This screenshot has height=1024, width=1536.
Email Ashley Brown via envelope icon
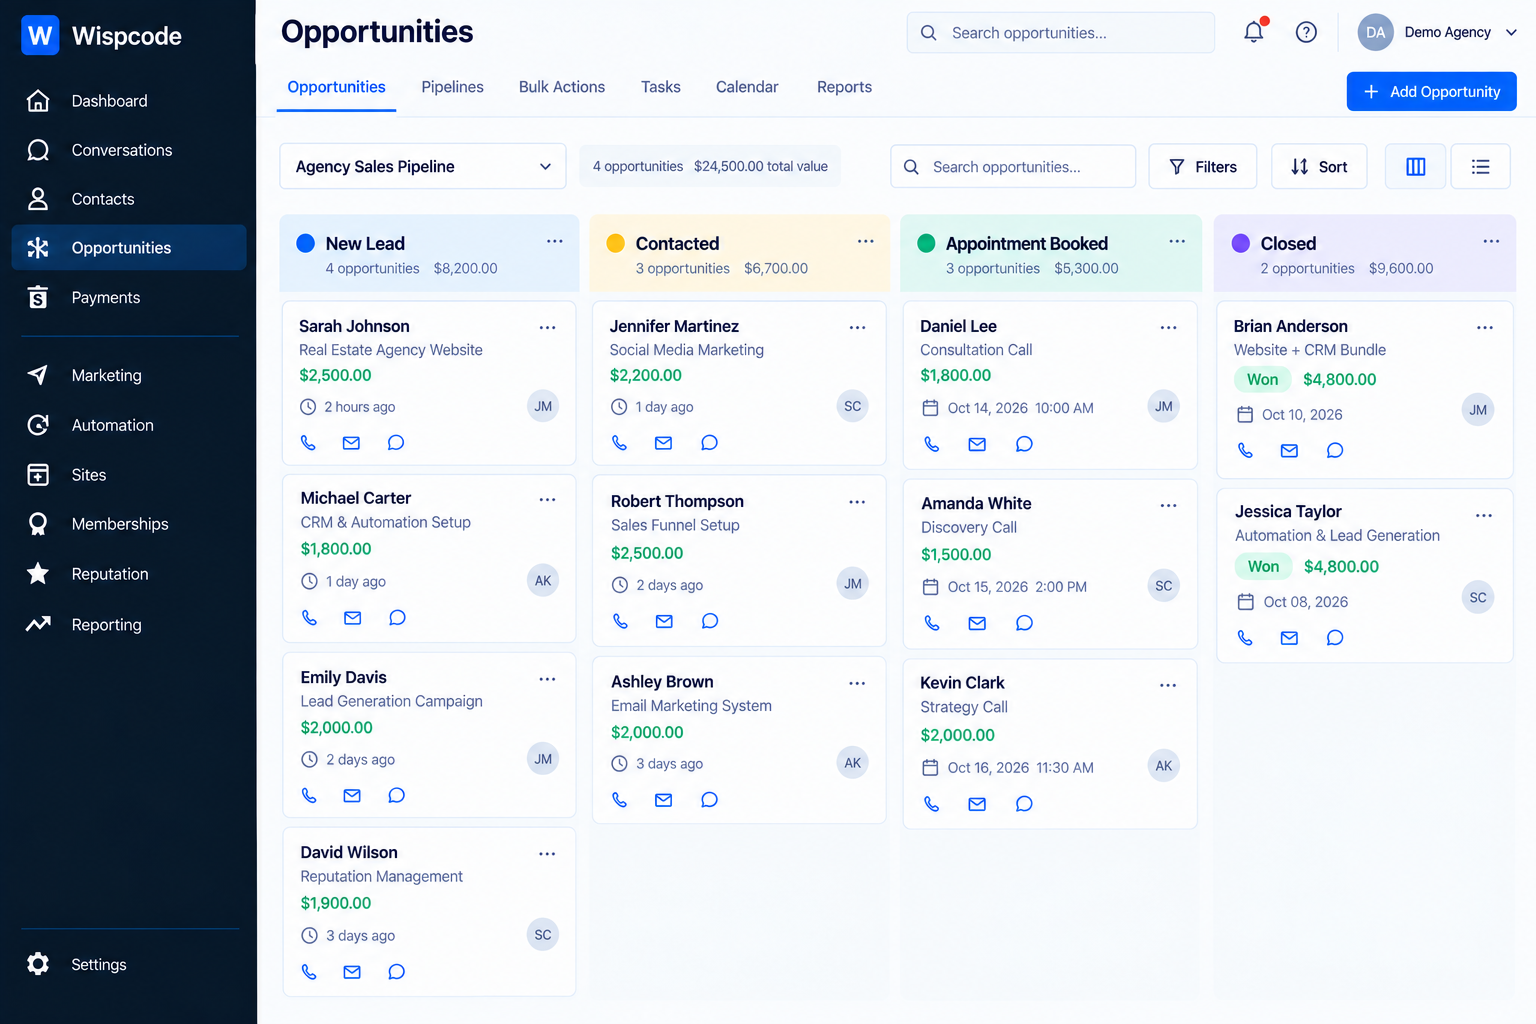[x=663, y=799]
